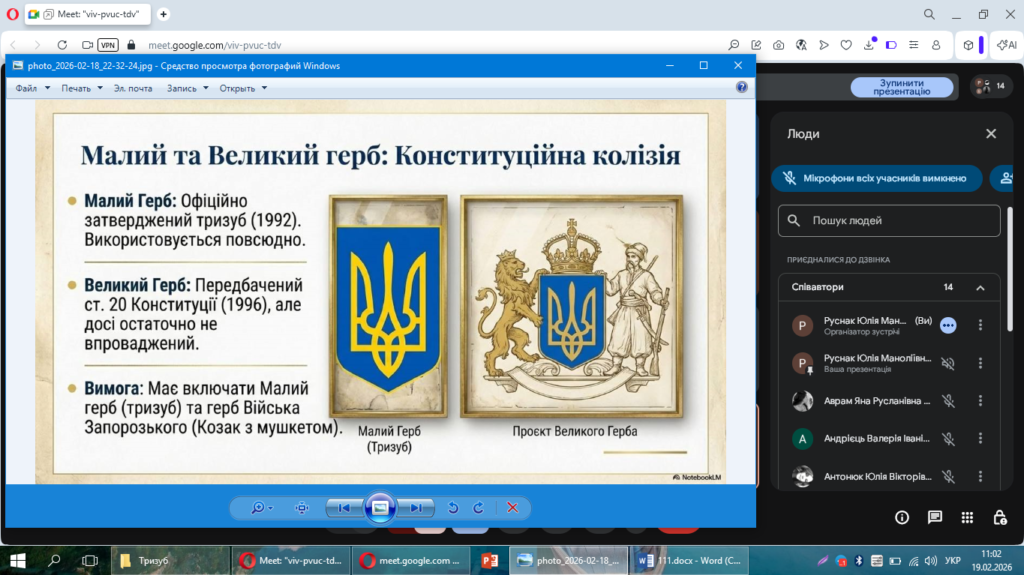Open the Записать menu in the photo viewer
This screenshot has width=1024, height=575.
coord(187,88)
